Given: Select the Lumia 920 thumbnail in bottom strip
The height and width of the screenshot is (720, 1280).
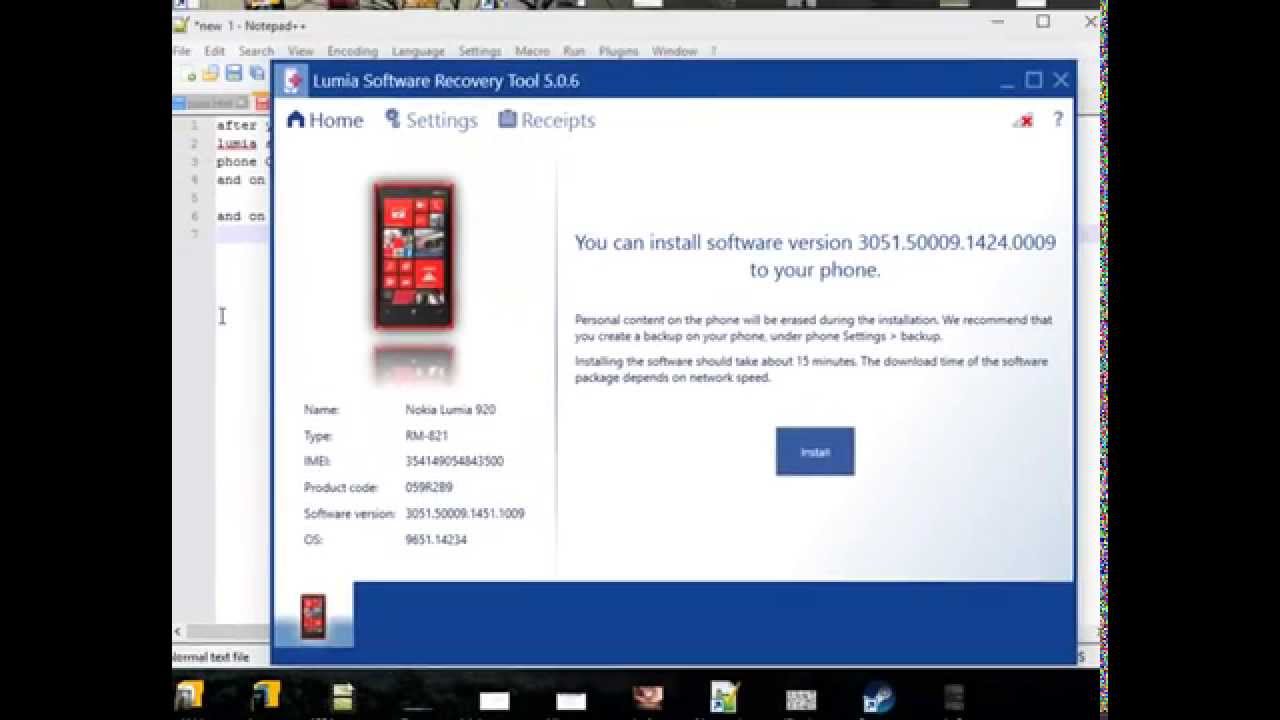Looking at the screenshot, I should click(x=313, y=616).
